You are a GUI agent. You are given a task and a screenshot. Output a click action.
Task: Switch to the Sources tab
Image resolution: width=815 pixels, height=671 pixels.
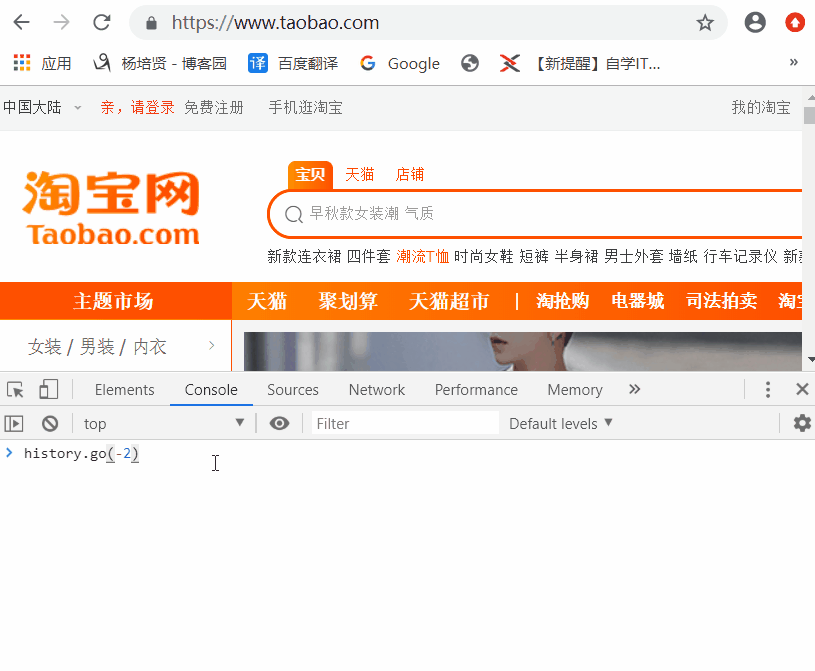[x=293, y=390]
